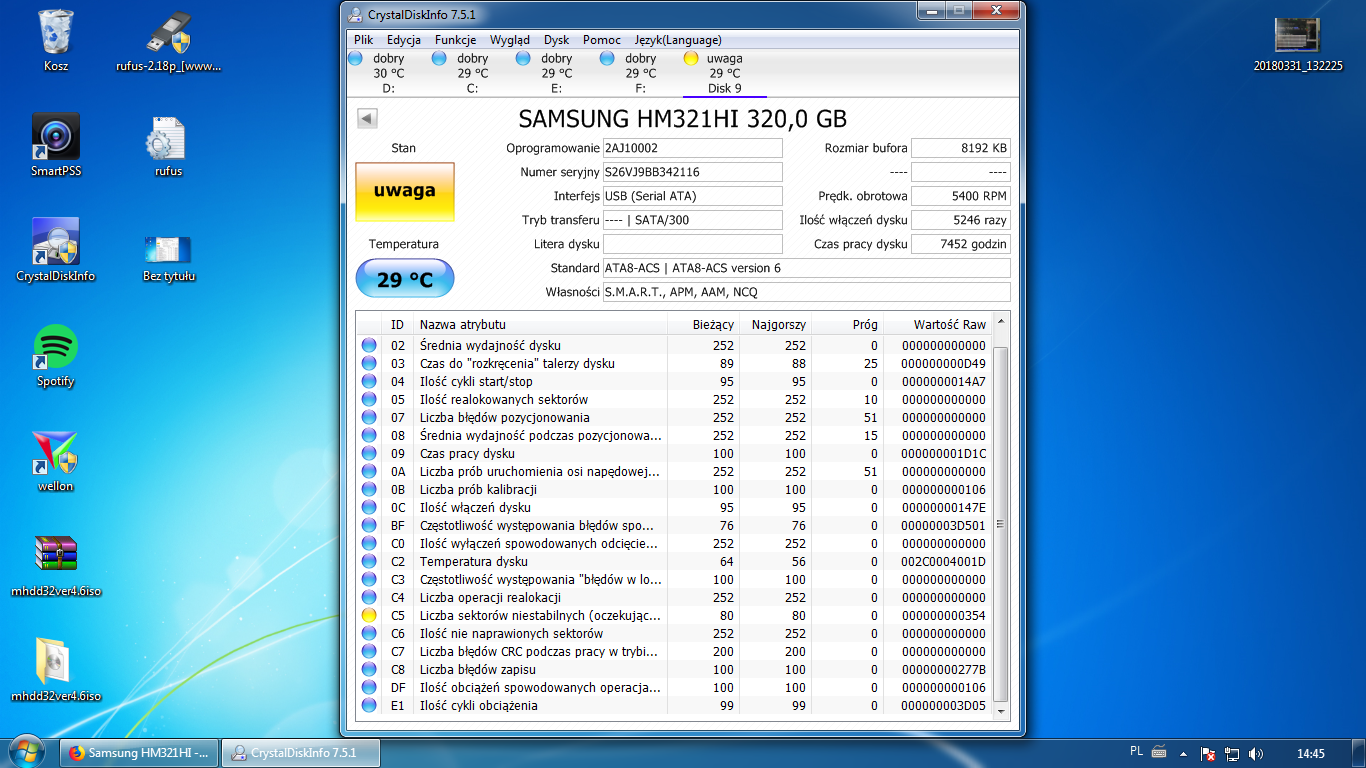
Task: Click the Bieżący column header
Action: pyautogui.click(x=703, y=325)
